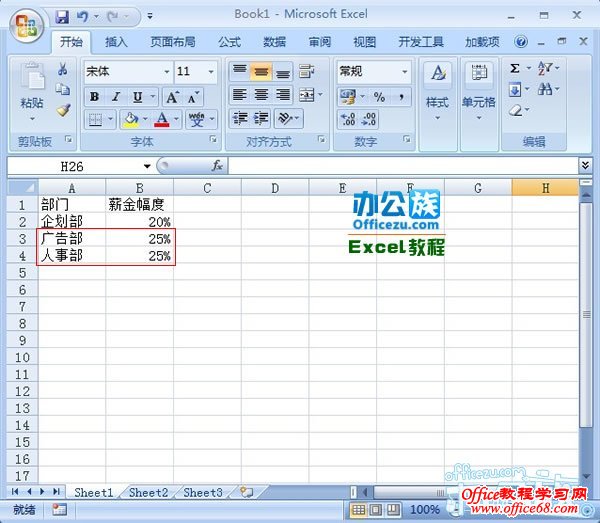Click the Sort and Filter icon
600x523 pixels.
click(x=545, y=68)
